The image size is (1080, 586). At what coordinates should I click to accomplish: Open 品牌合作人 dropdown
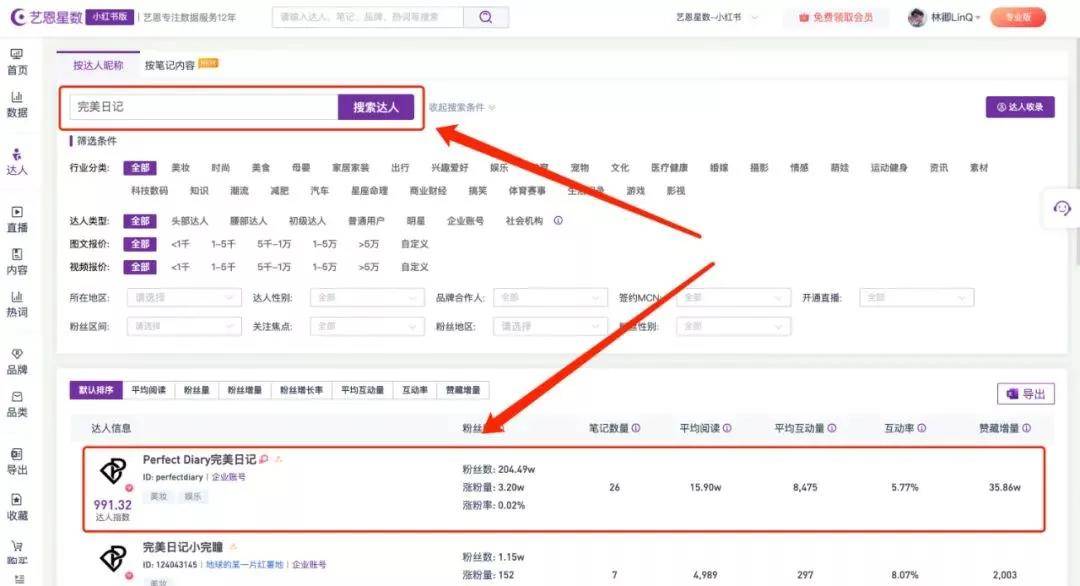[550, 297]
